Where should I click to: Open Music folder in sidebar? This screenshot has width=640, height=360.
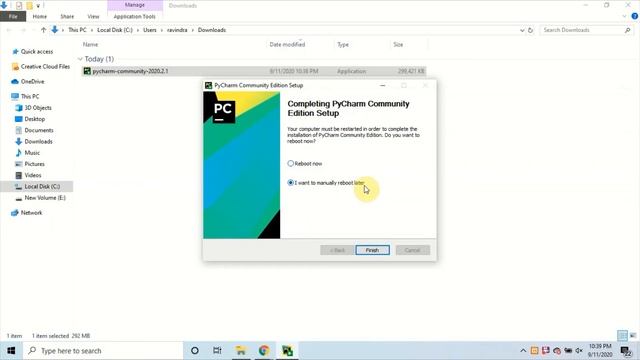[x=32, y=153]
